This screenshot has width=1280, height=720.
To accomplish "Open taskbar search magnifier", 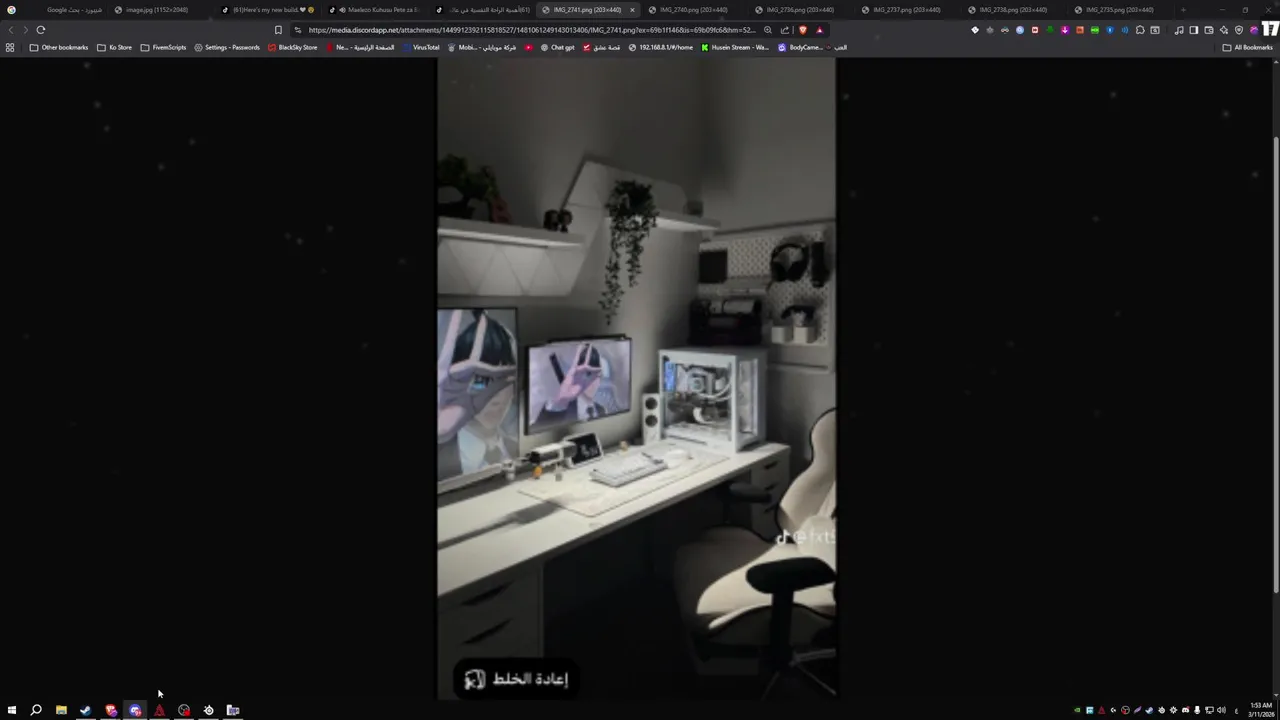I will pos(36,710).
